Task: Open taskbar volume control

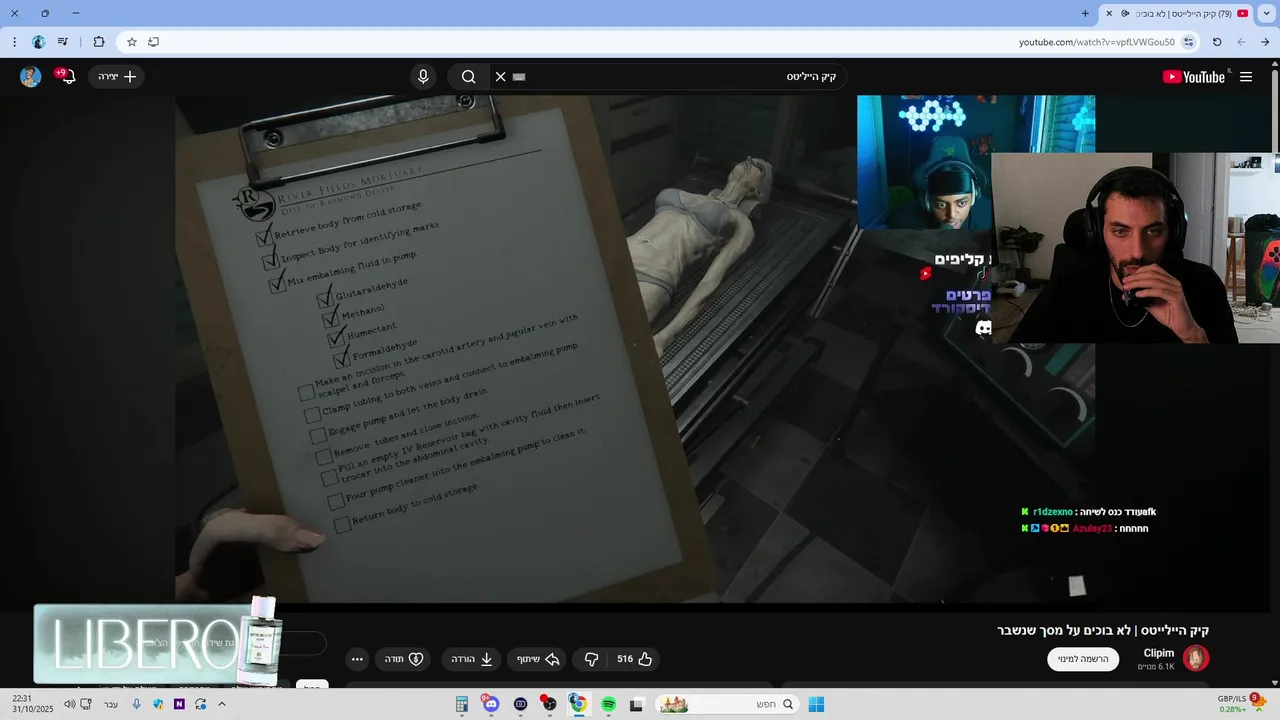Action: (70, 704)
